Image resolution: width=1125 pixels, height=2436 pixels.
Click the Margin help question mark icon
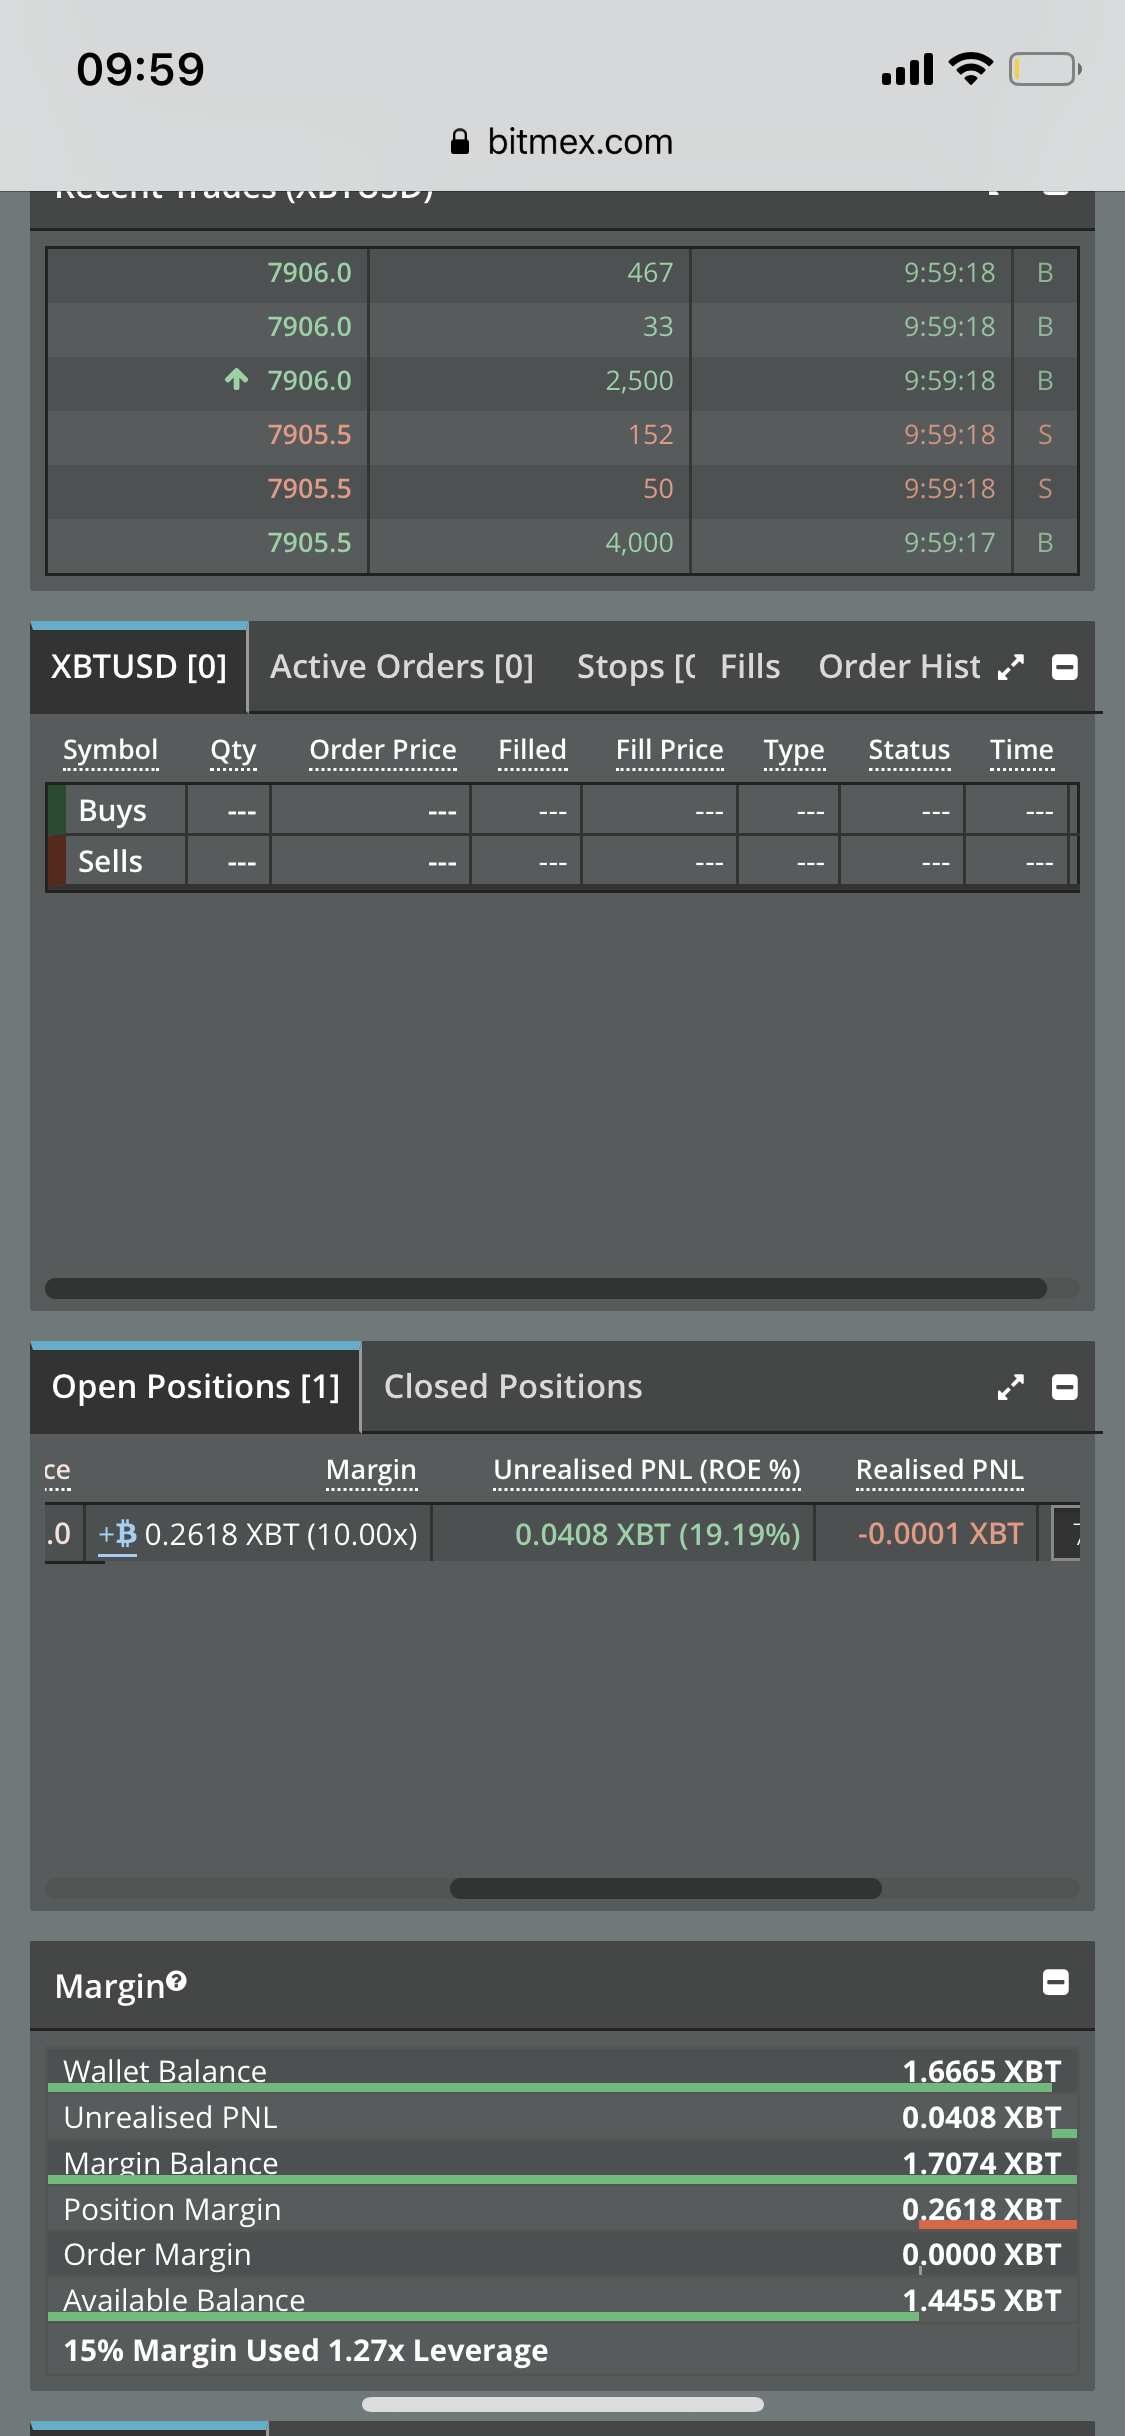coord(177,1980)
